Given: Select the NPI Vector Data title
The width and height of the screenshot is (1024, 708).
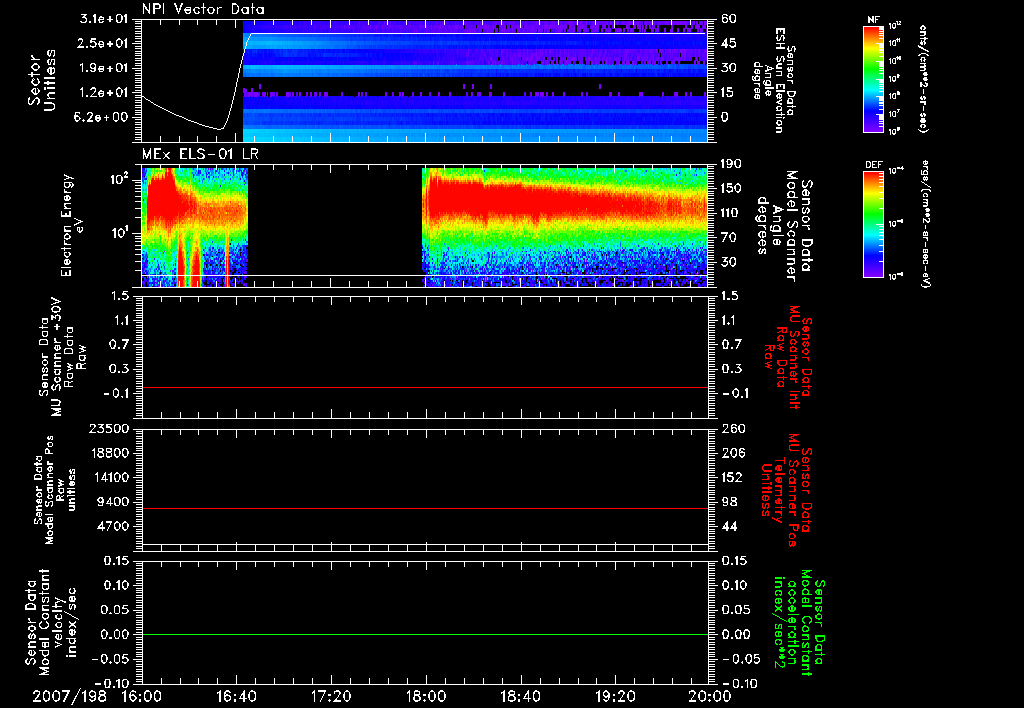Looking at the screenshot, I should click(x=204, y=9).
